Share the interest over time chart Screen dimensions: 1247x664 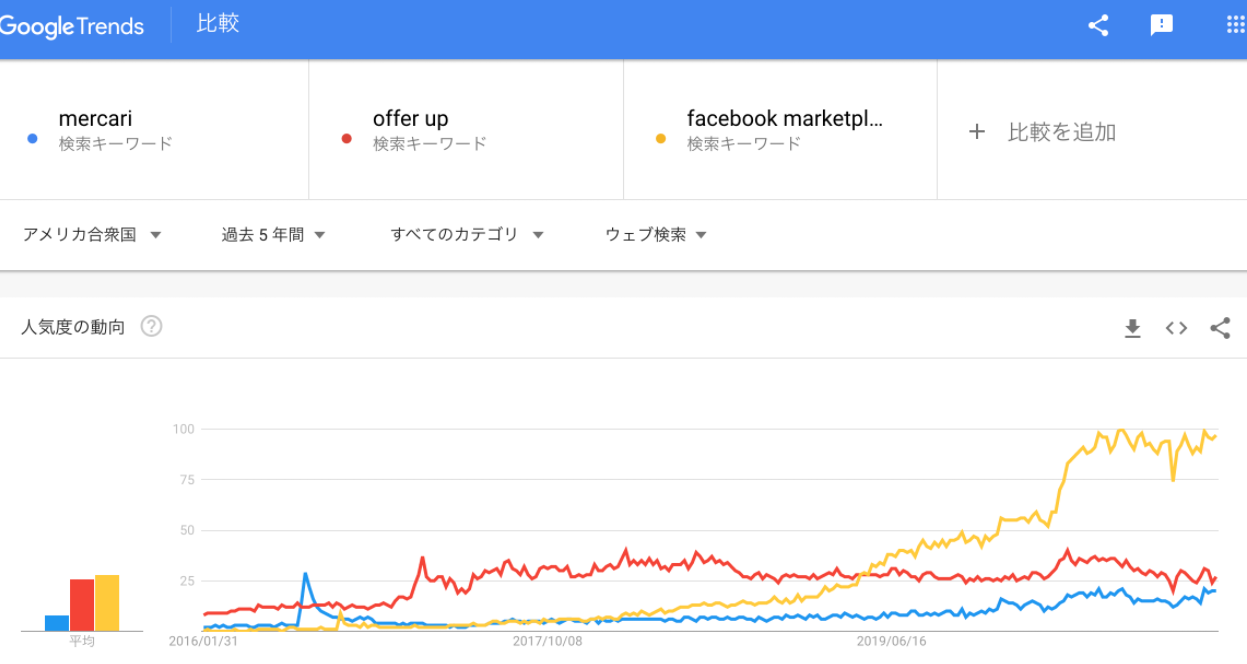tap(1220, 328)
